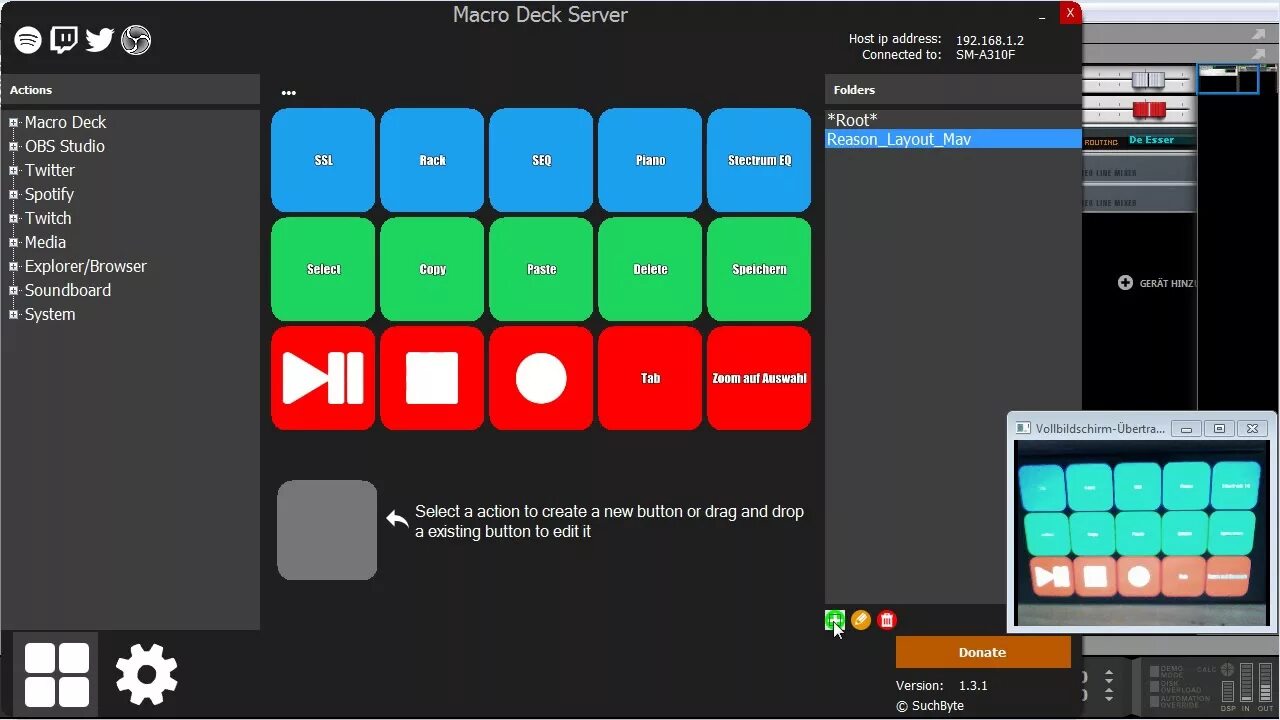This screenshot has width=1280, height=720.
Task: Expand the Spotify actions node
Action: [14, 195]
